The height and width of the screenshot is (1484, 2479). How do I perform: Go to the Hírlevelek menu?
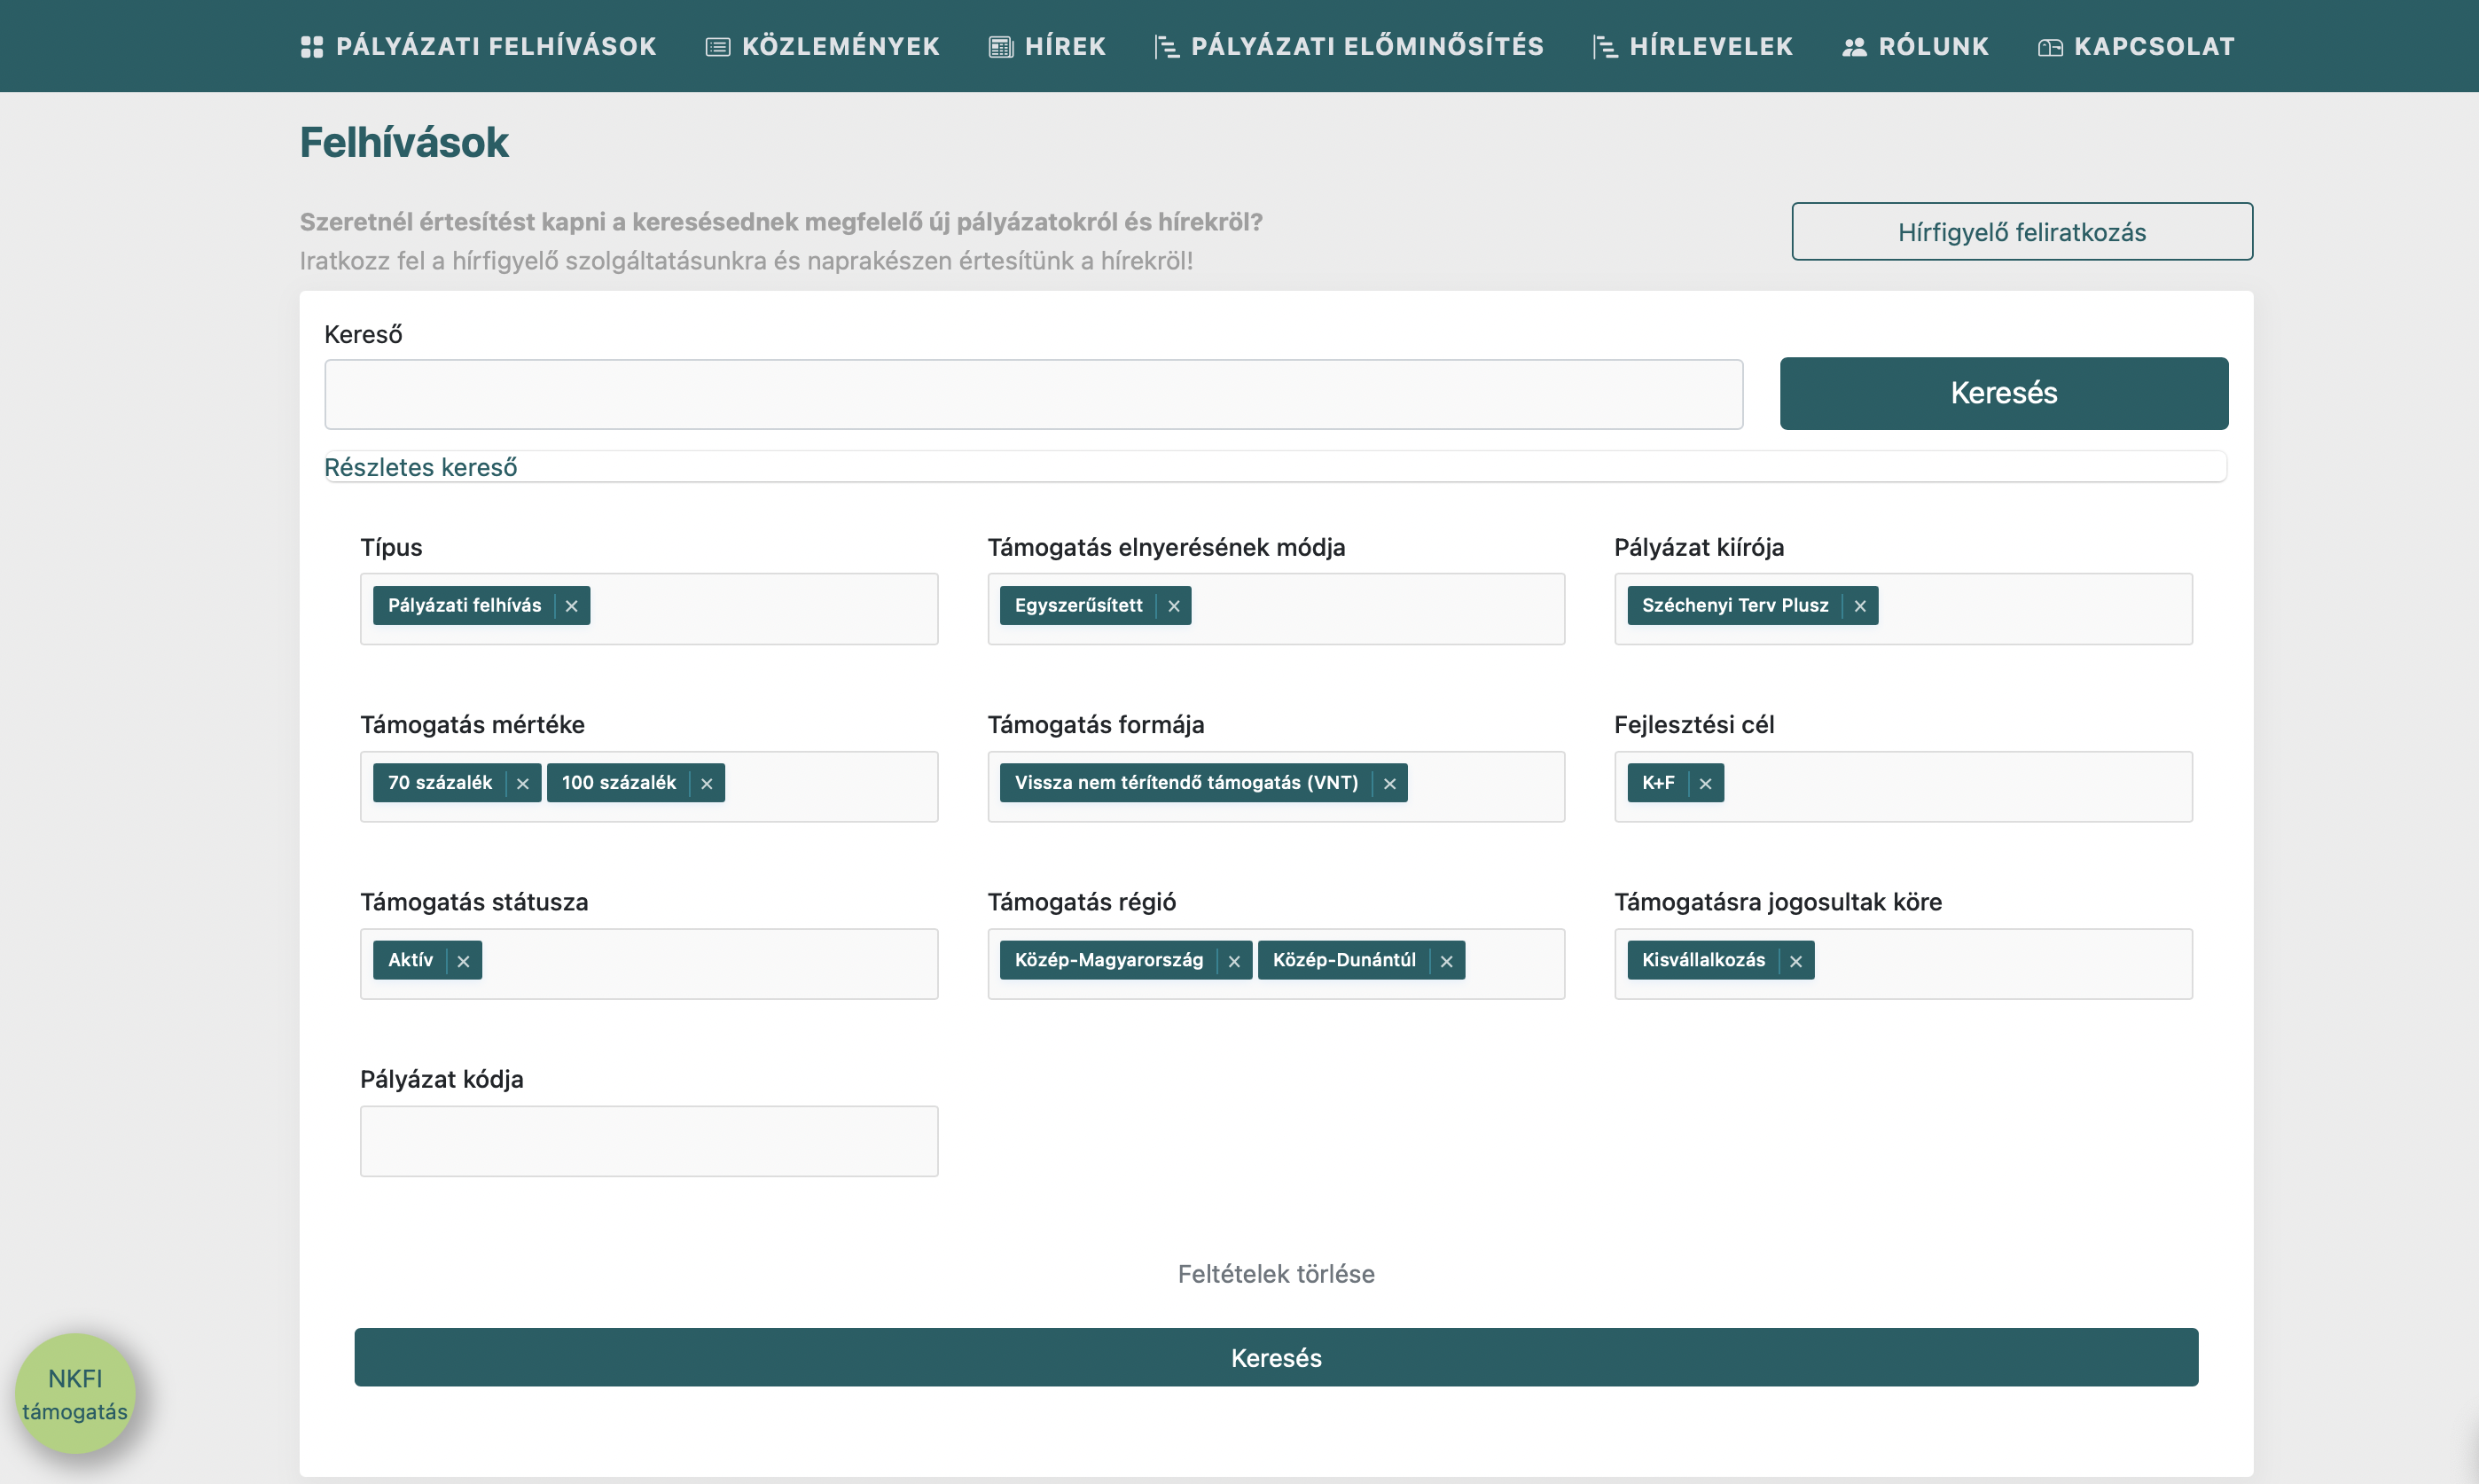point(1710,46)
